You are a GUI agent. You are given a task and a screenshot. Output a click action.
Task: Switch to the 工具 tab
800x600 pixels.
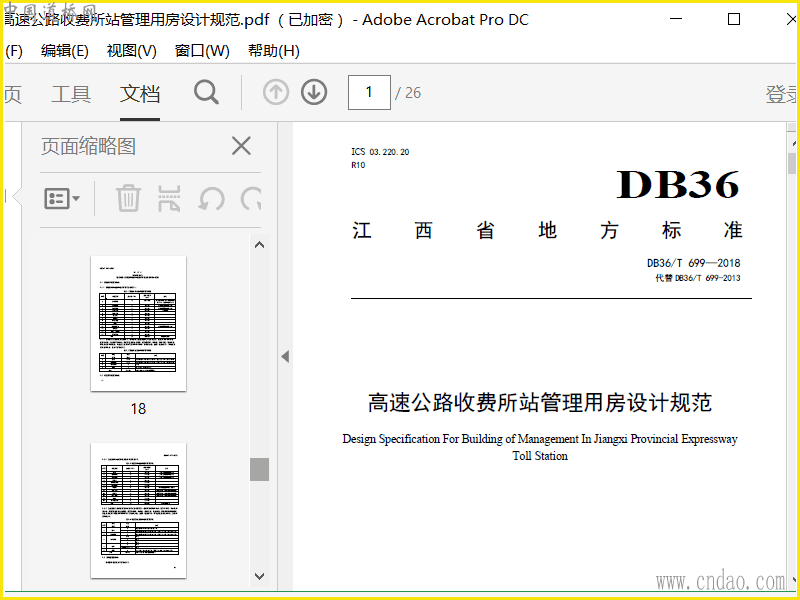(71, 94)
